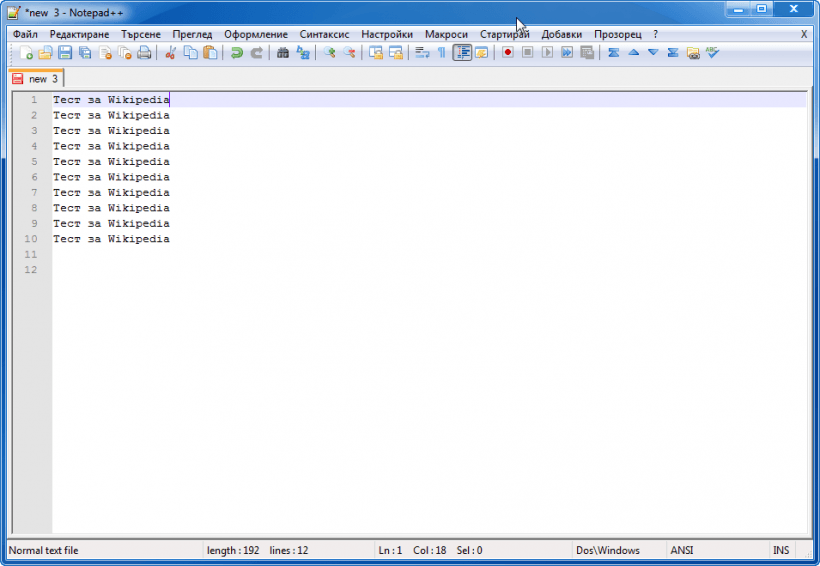820x566 pixels.
Task: Close document with the menu bar X
Action: coord(804,34)
